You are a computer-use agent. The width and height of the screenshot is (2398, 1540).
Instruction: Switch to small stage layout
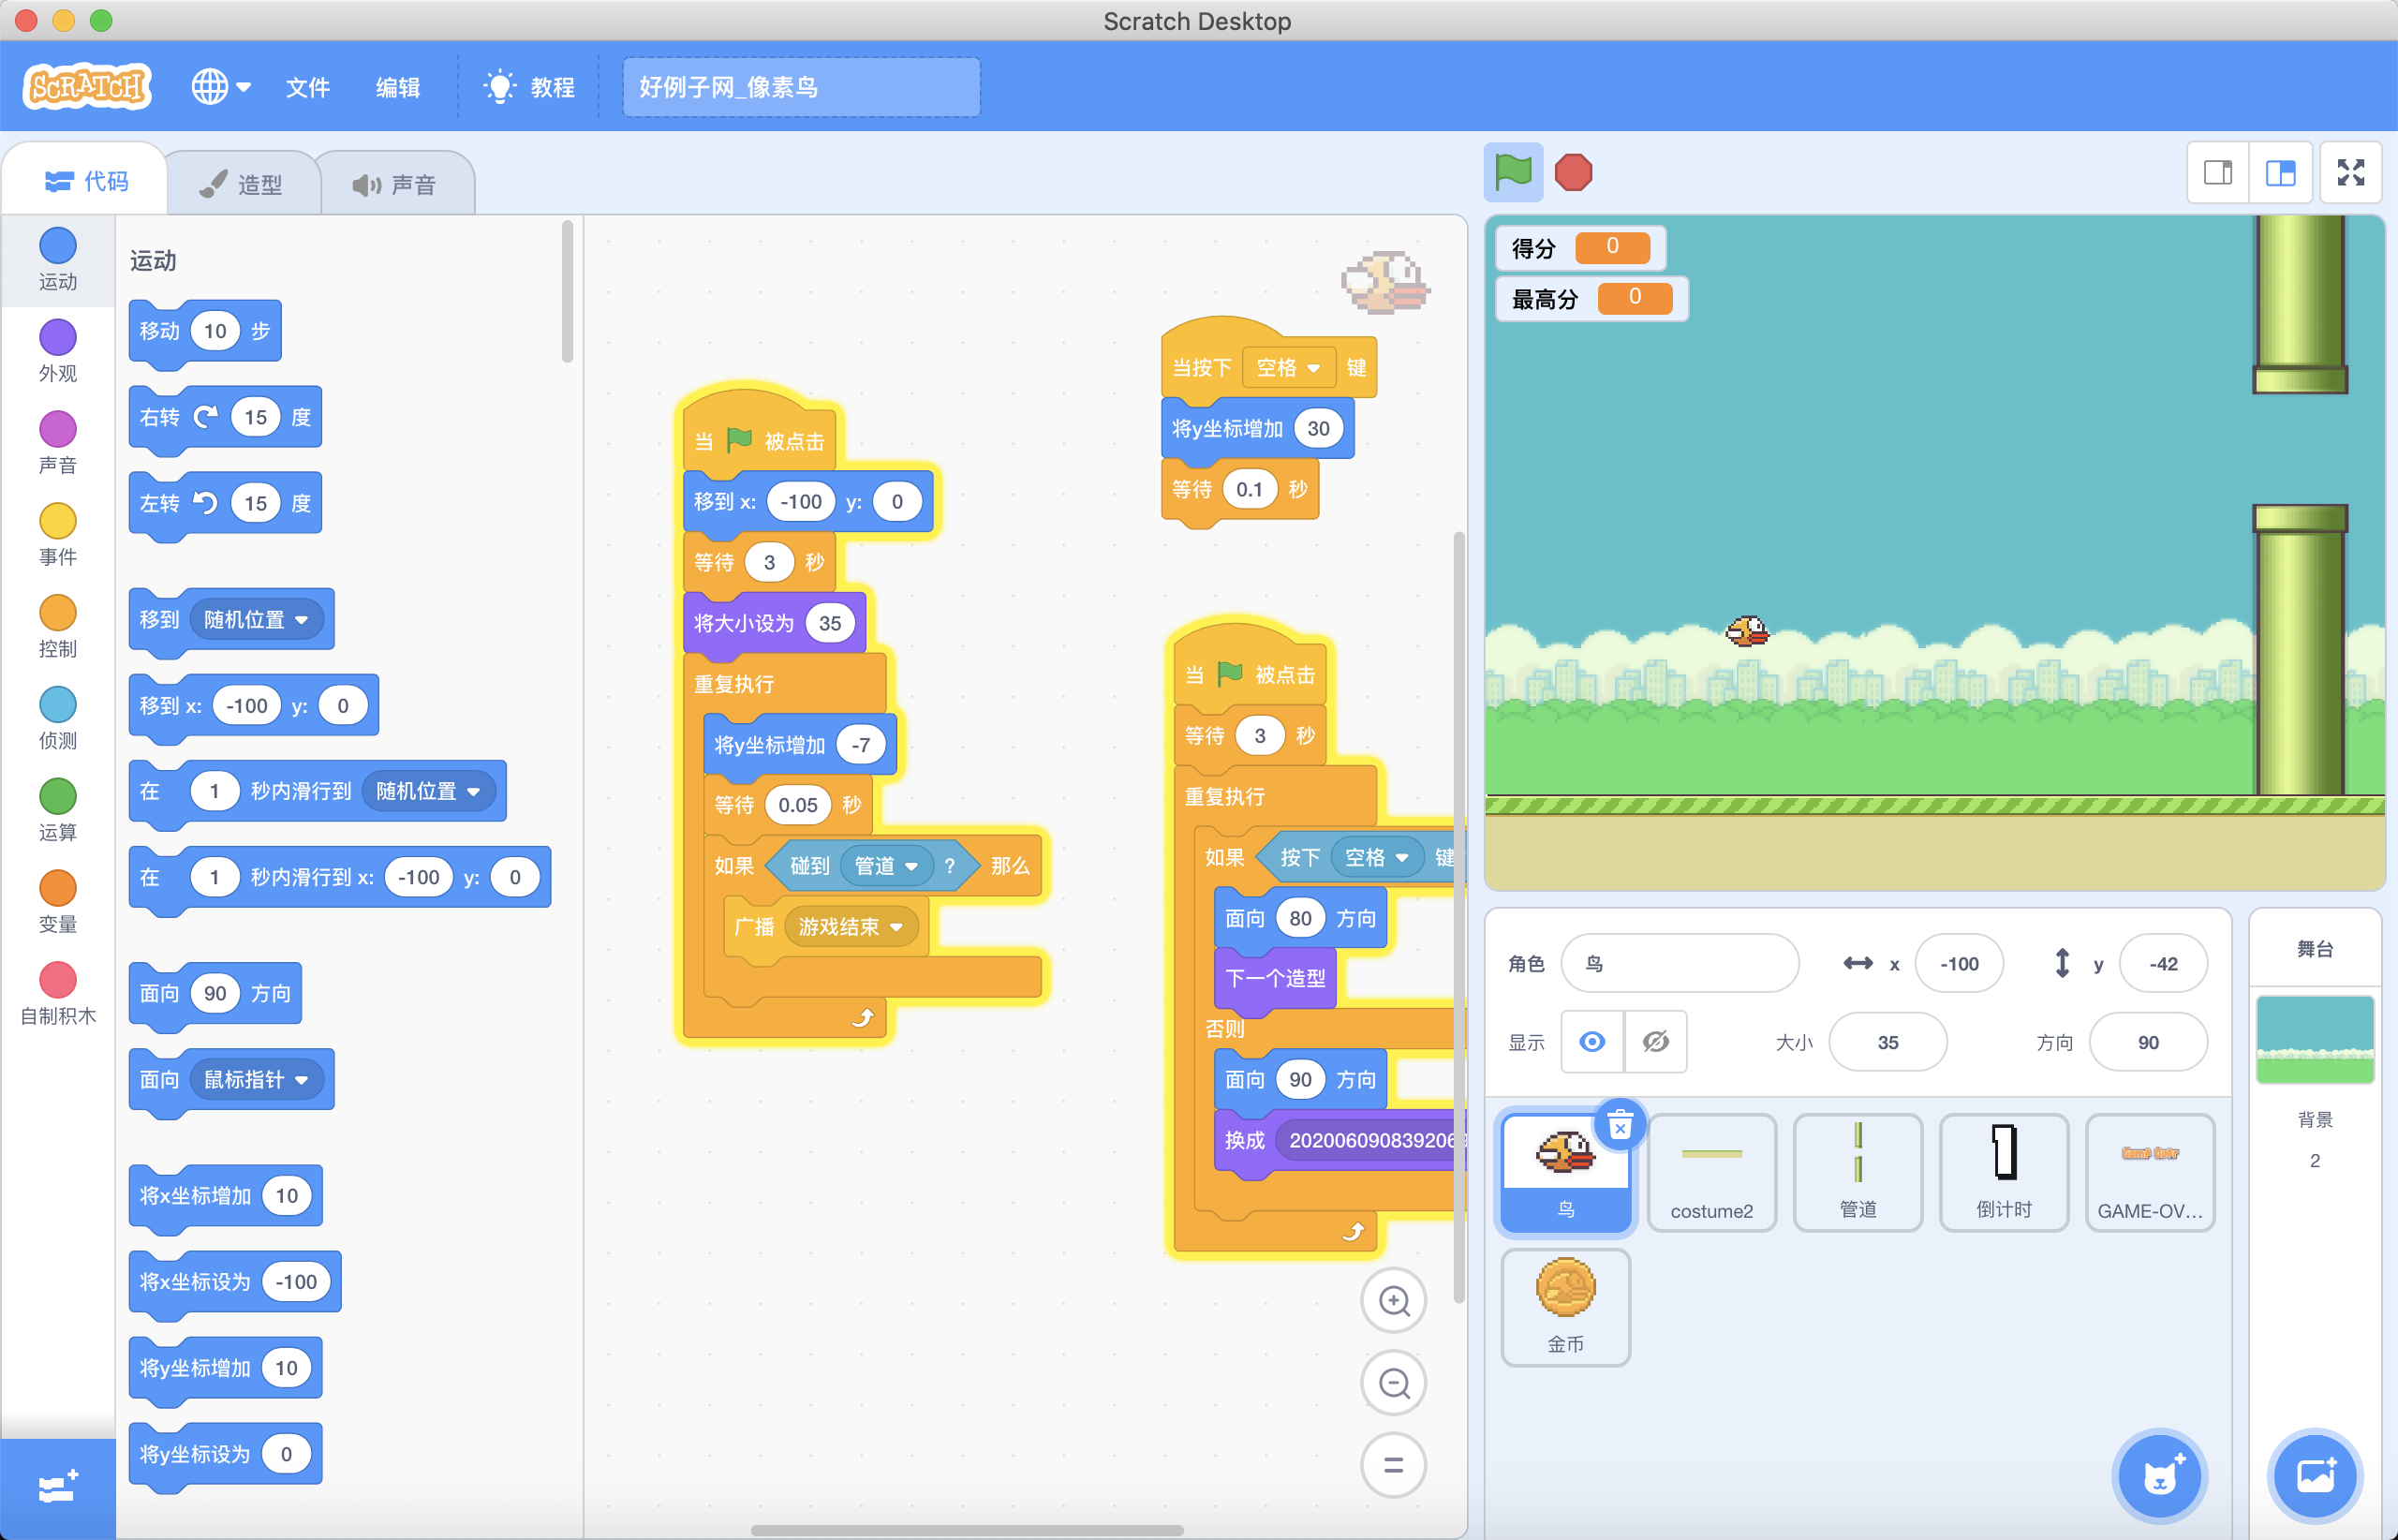[x=2218, y=173]
